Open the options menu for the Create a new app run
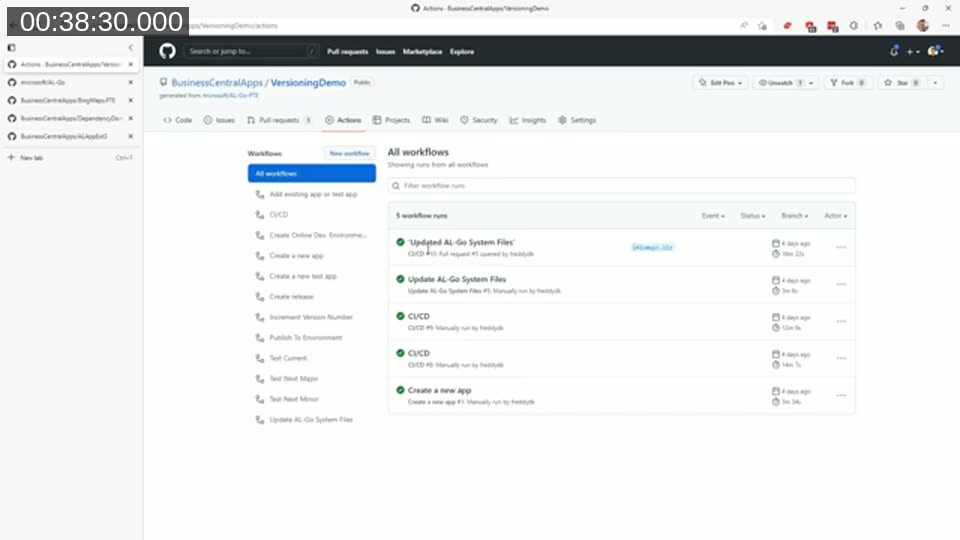Screen dimensions: 960x540 841,396
